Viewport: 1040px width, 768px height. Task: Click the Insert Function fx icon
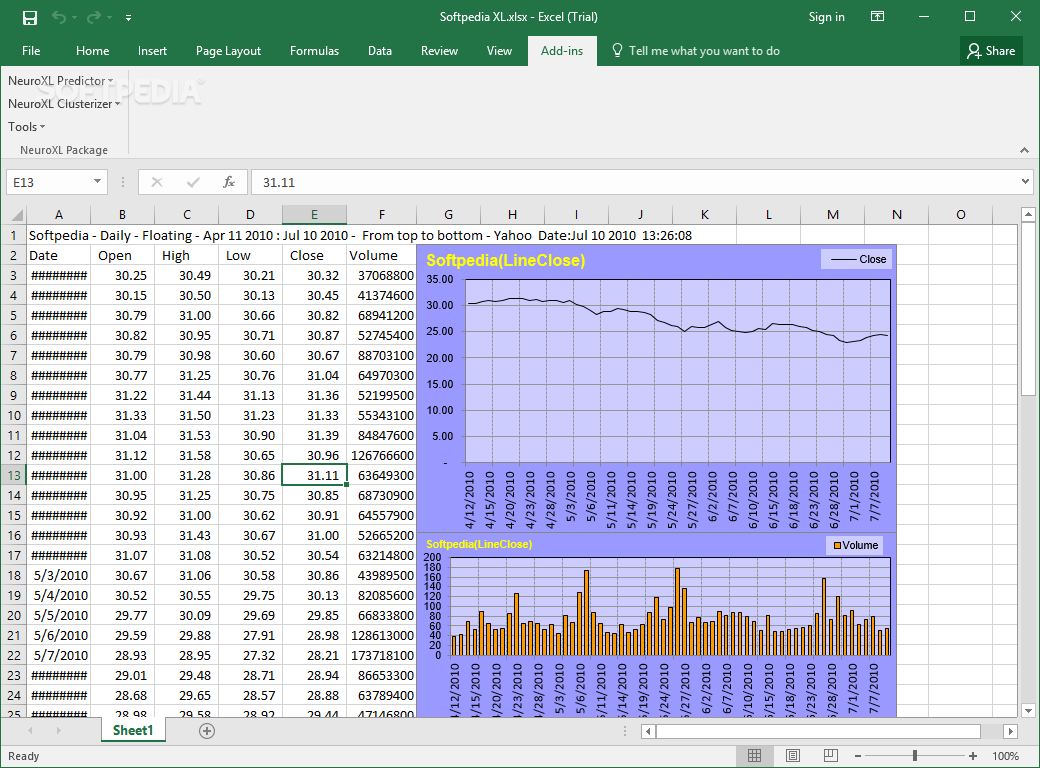229,182
